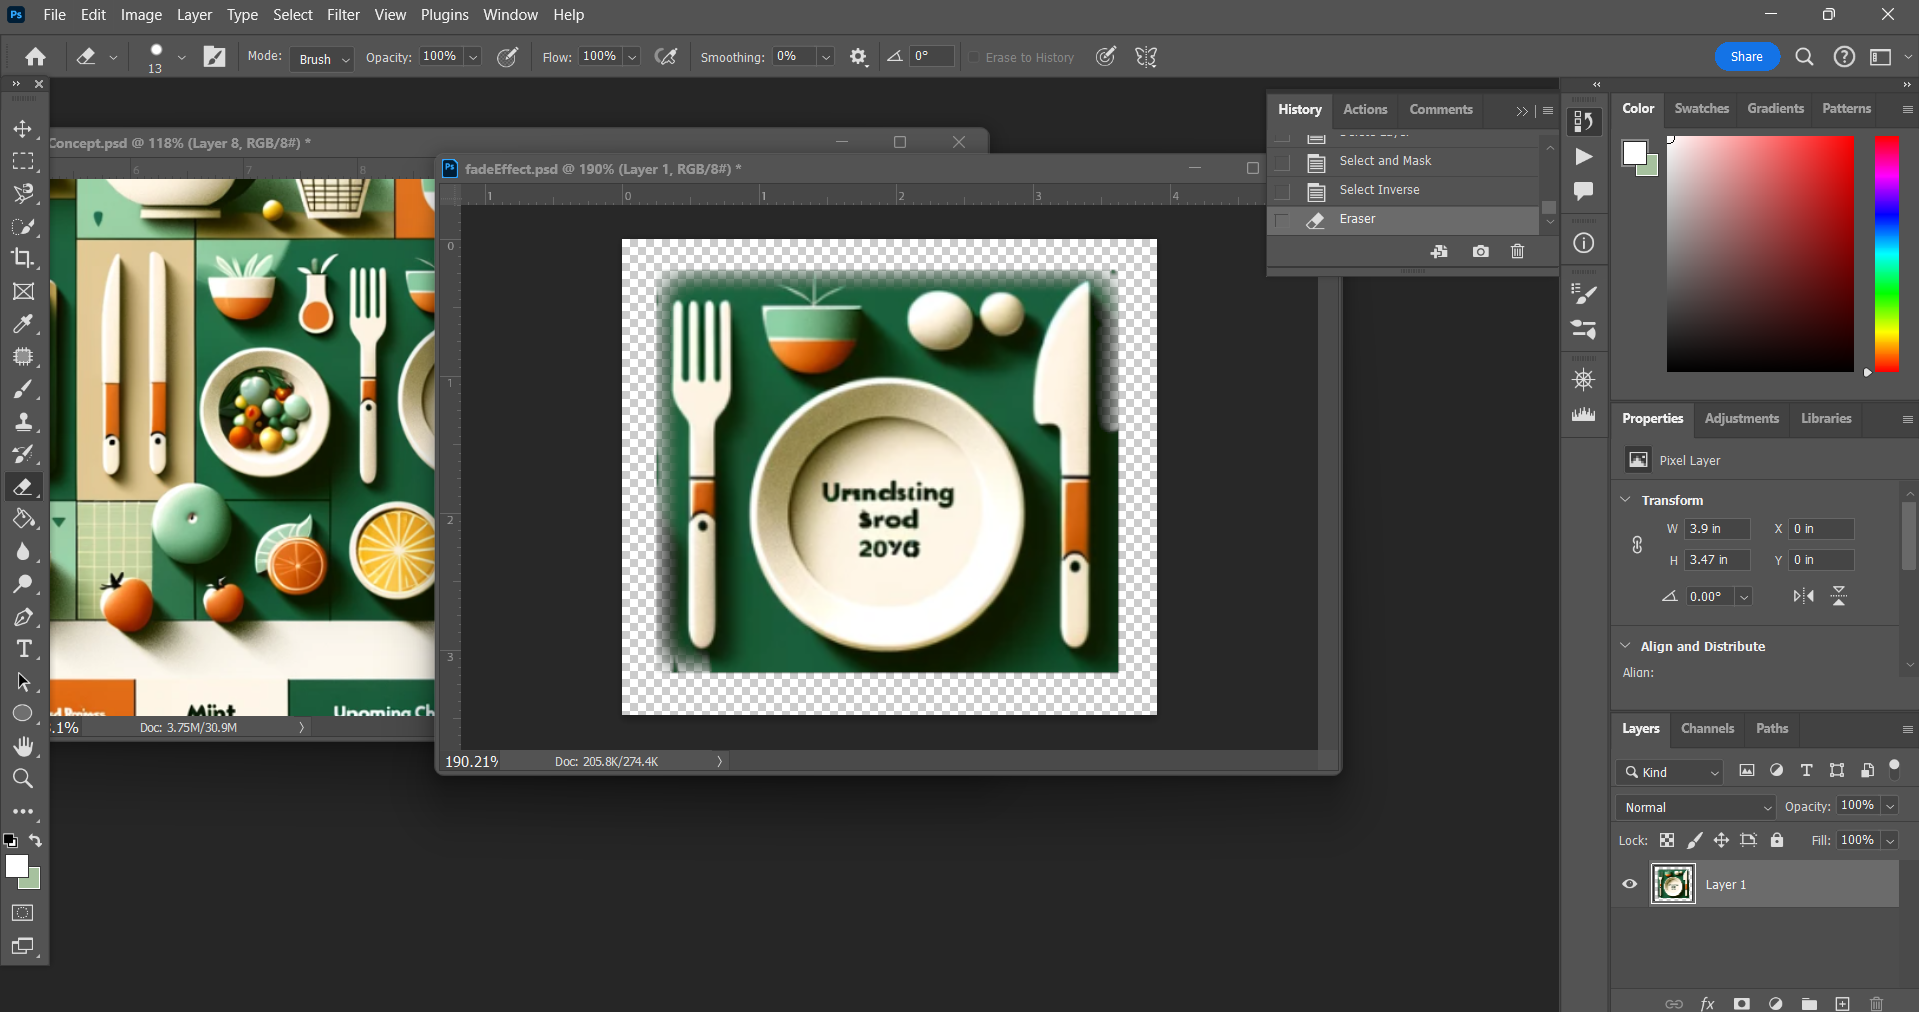Select the Zoom tool
This screenshot has width=1919, height=1012.
[x=23, y=778]
